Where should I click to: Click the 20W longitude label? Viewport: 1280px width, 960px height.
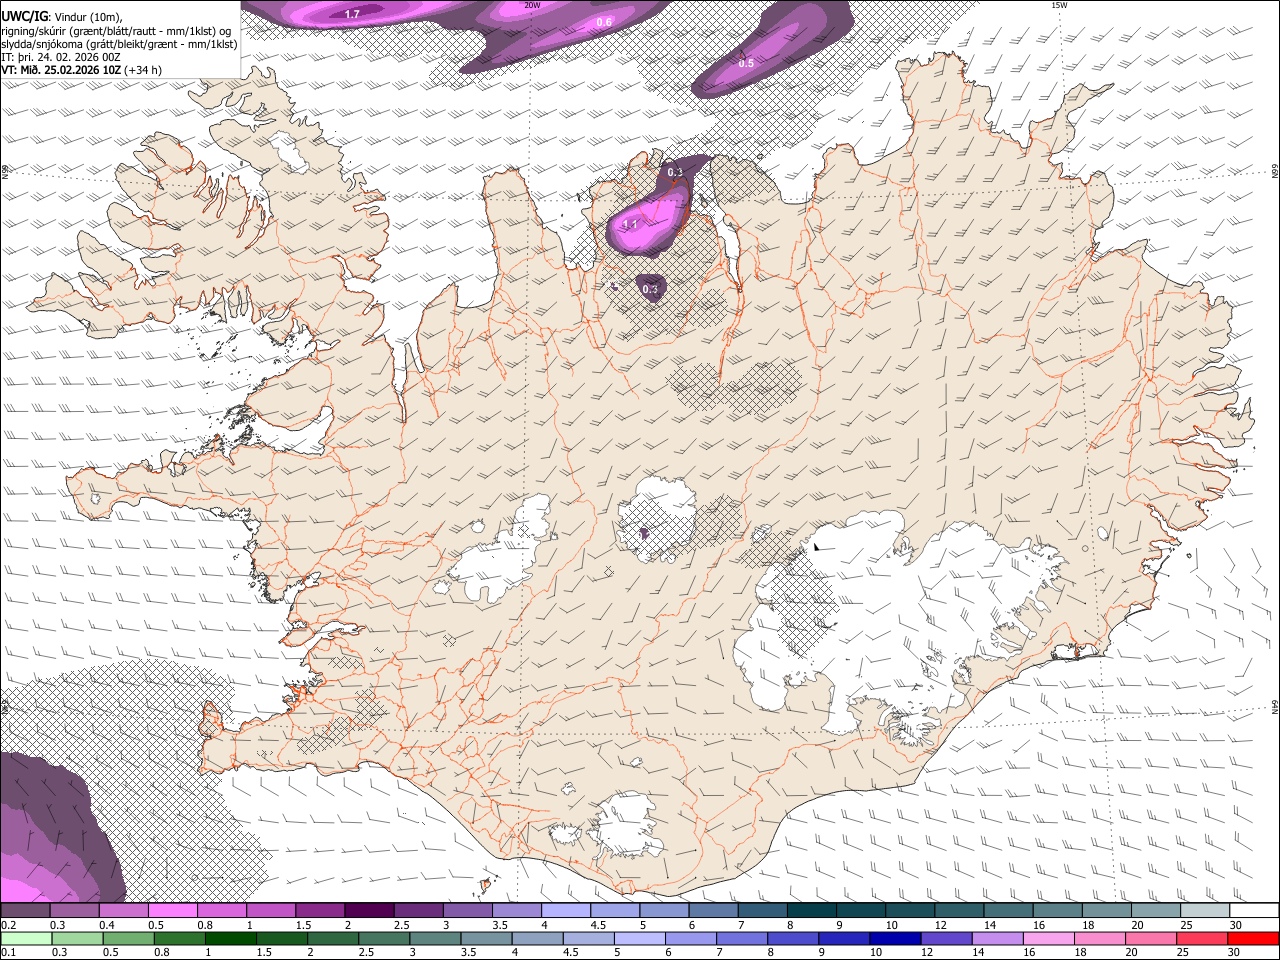(x=532, y=5)
